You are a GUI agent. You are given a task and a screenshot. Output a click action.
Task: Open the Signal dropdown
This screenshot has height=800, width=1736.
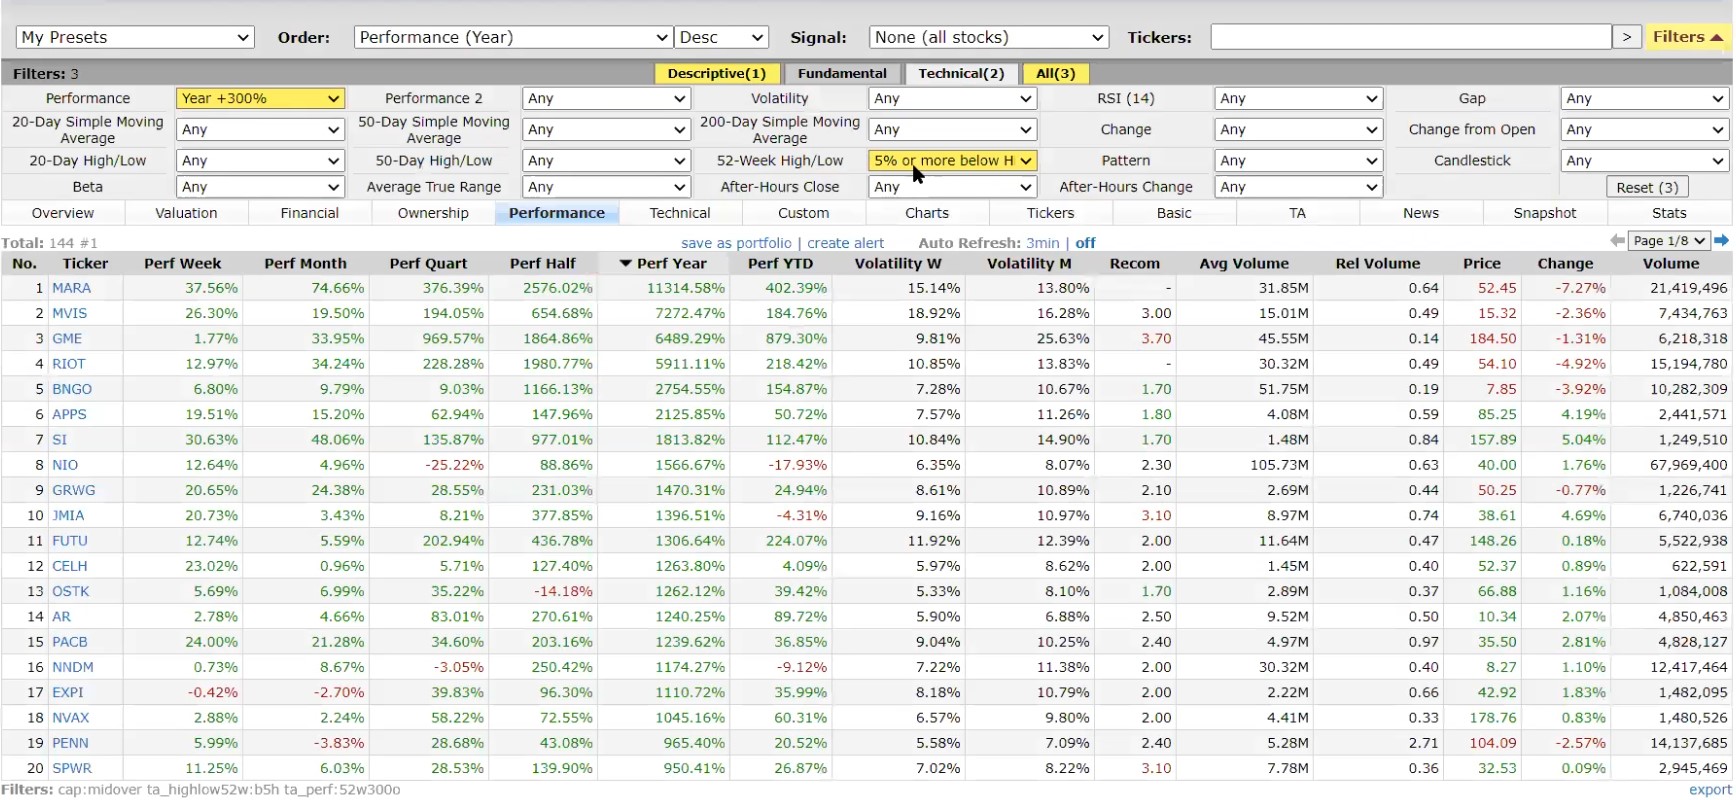(x=989, y=37)
